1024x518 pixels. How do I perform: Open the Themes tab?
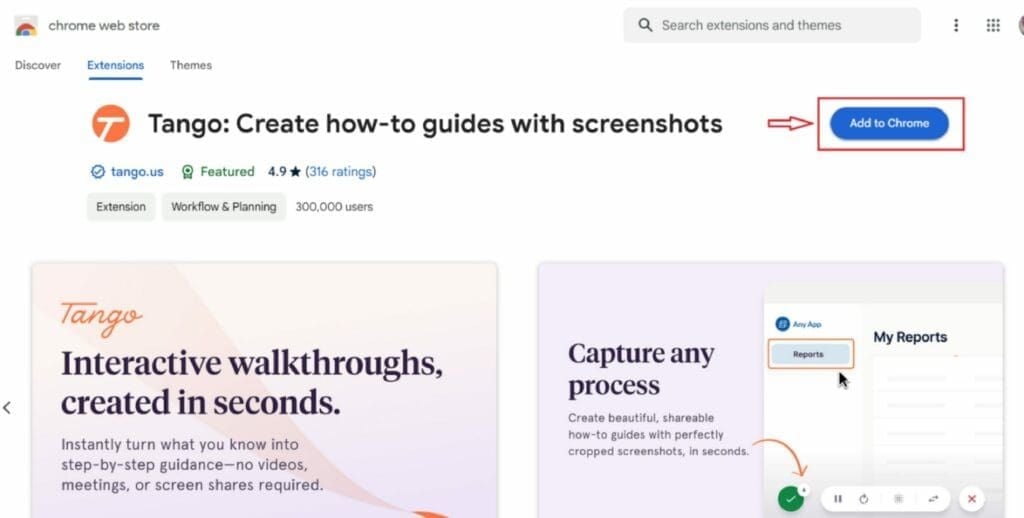[190, 65]
